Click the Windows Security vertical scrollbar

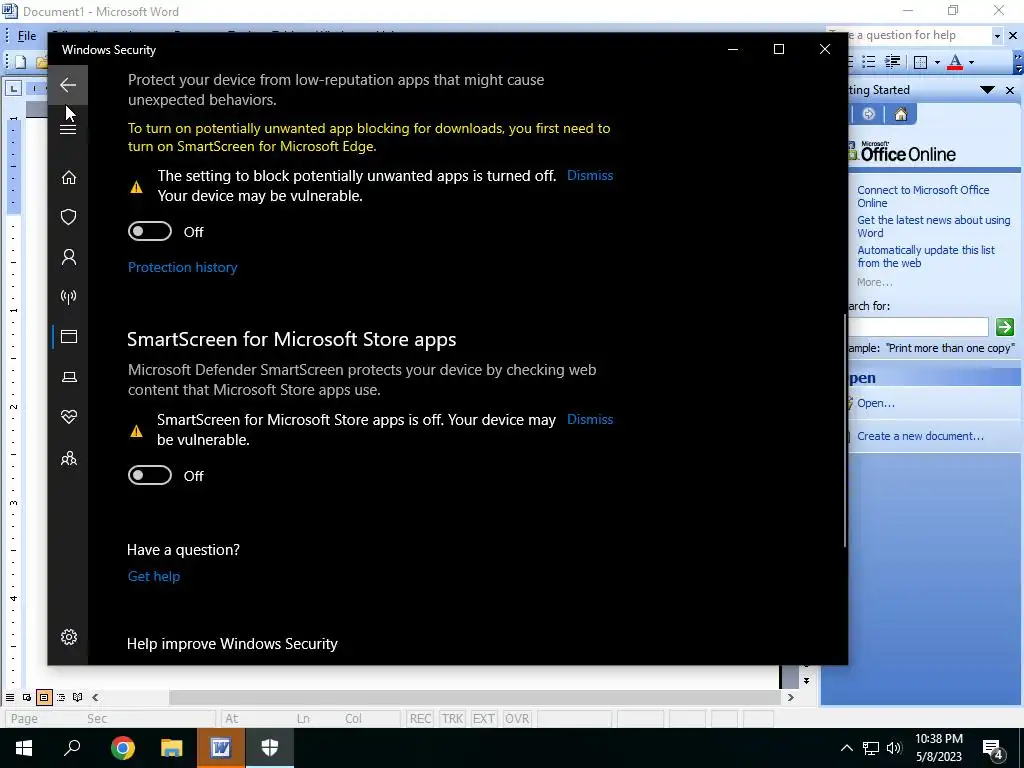coord(844,431)
